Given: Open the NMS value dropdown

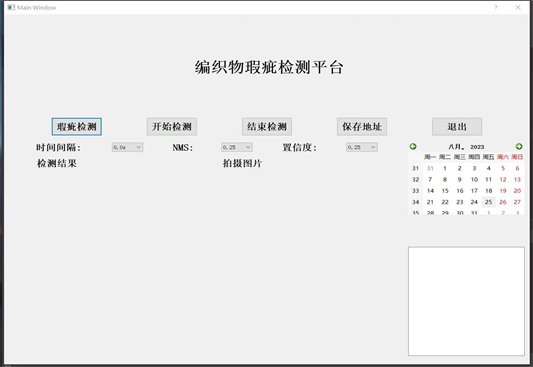Looking at the screenshot, I should point(237,147).
